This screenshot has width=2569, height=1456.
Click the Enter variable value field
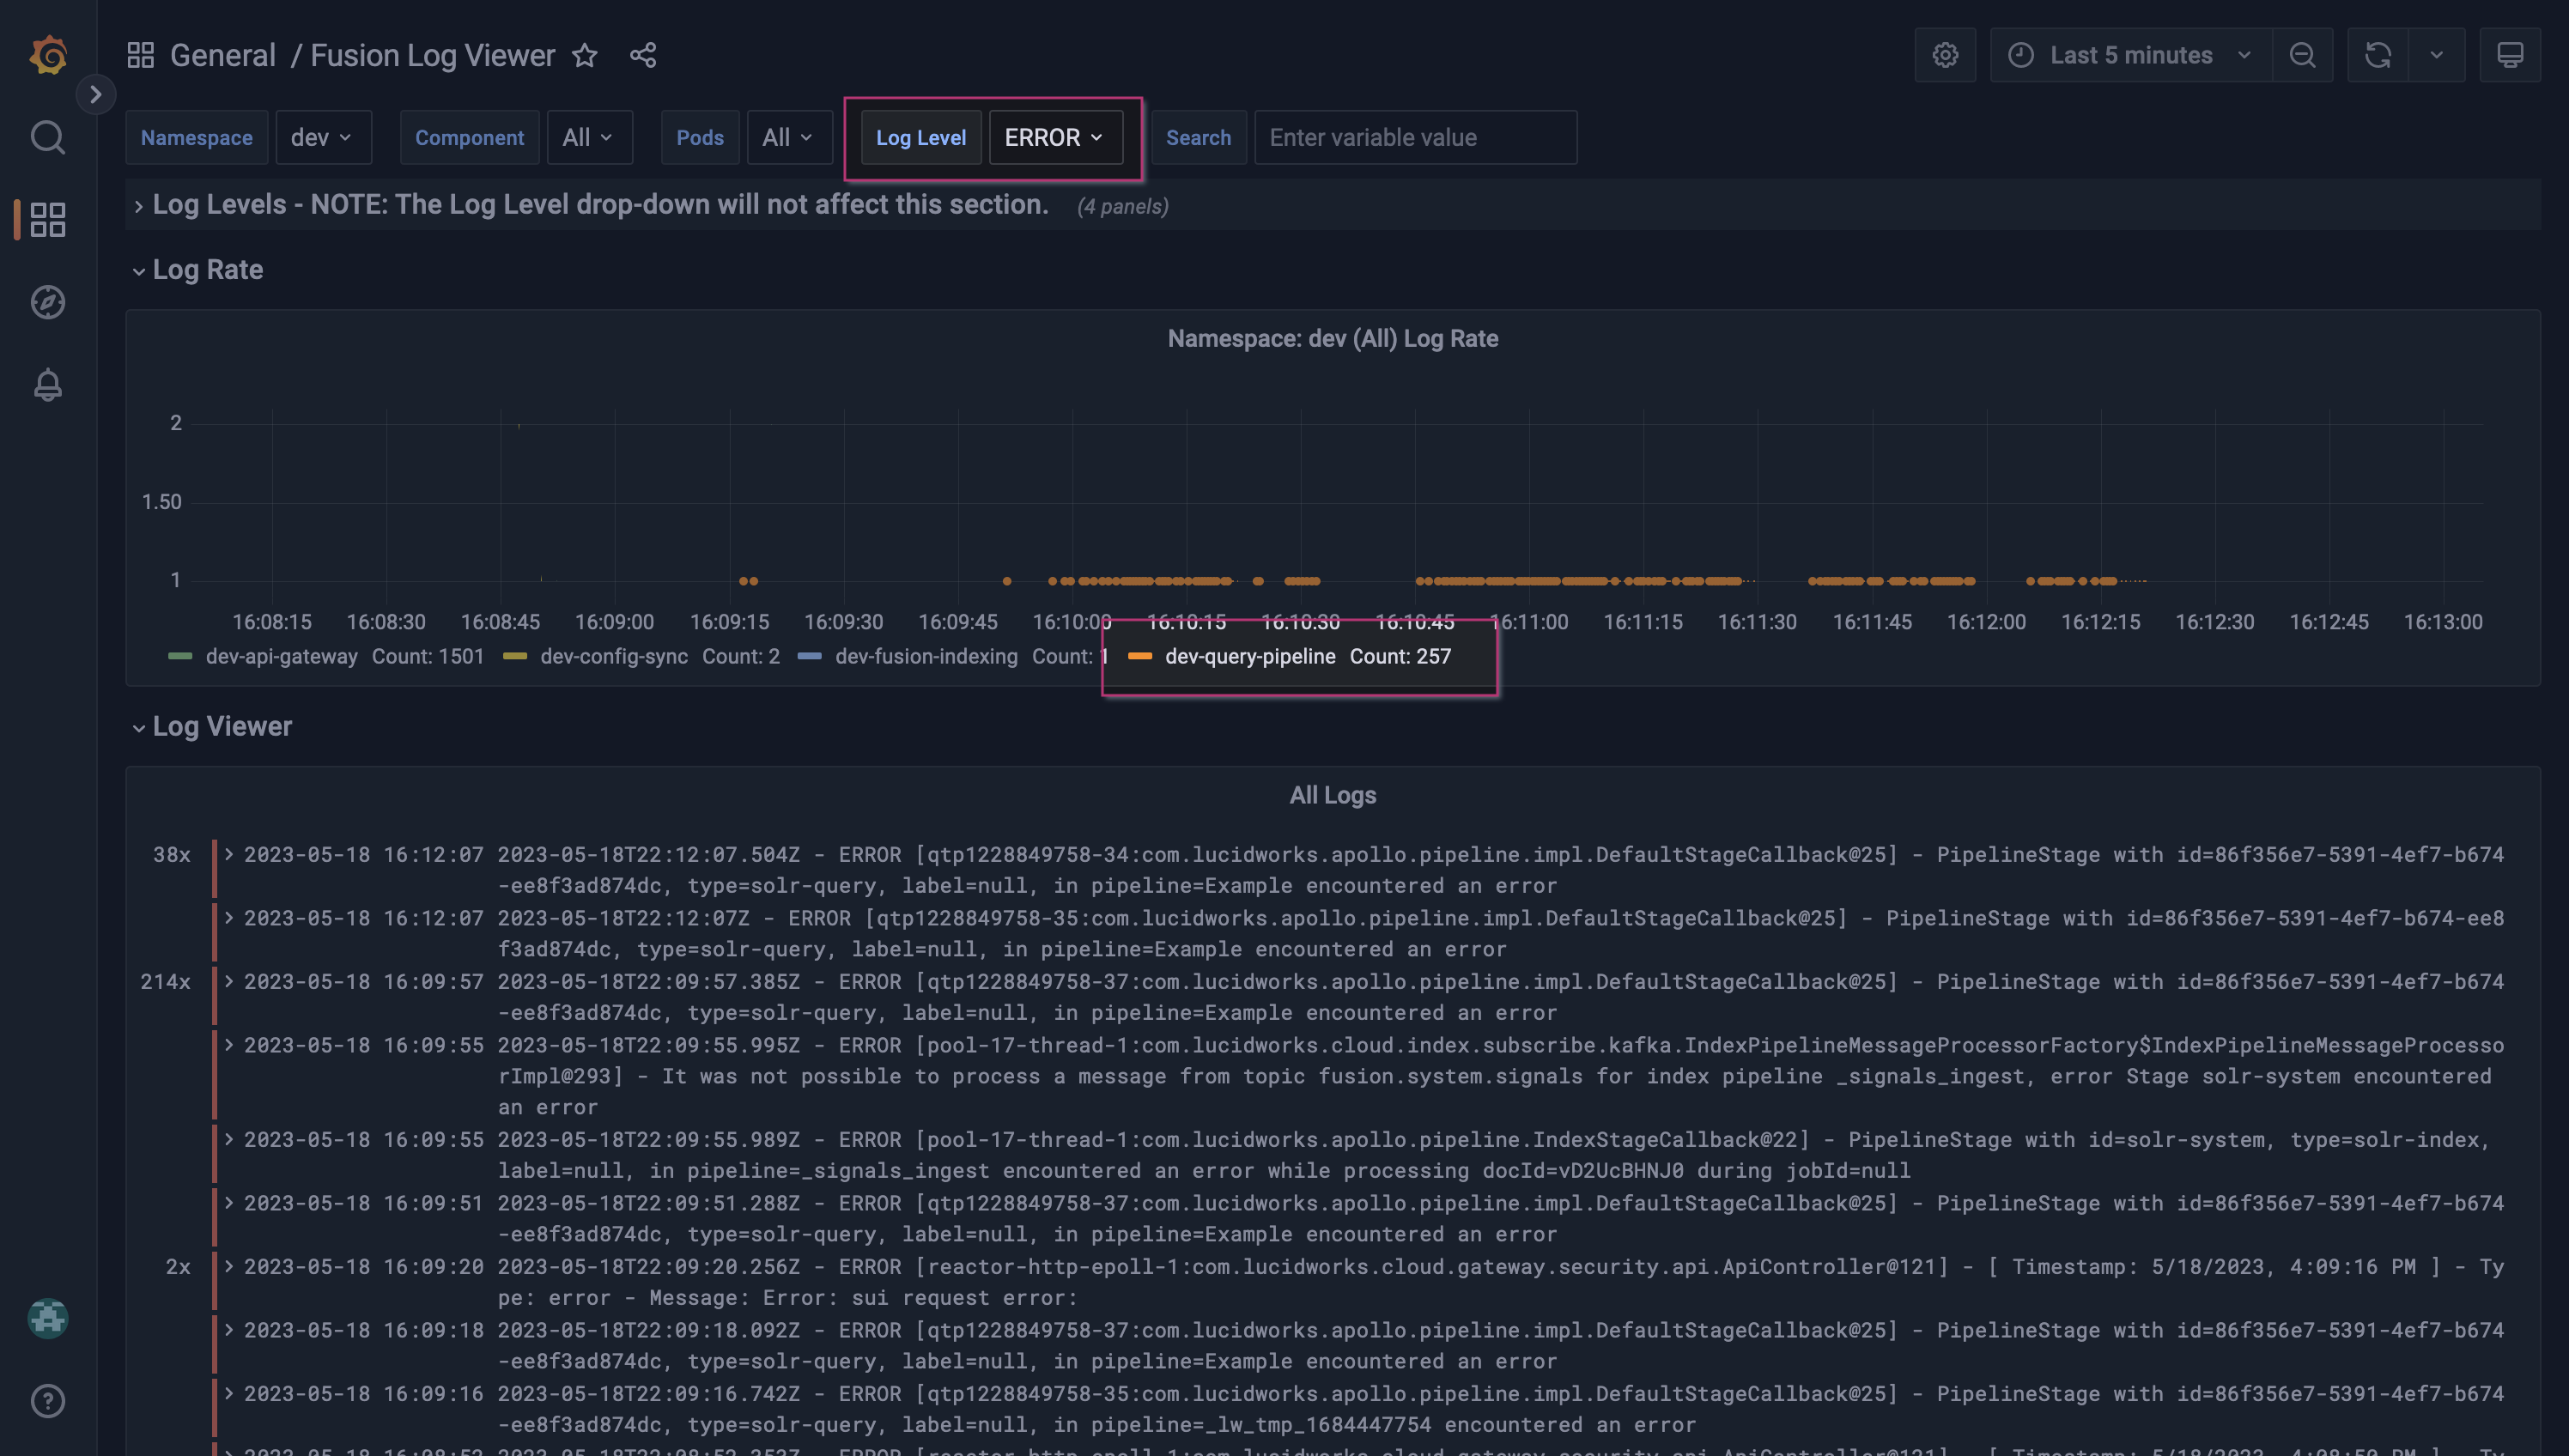point(1414,137)
